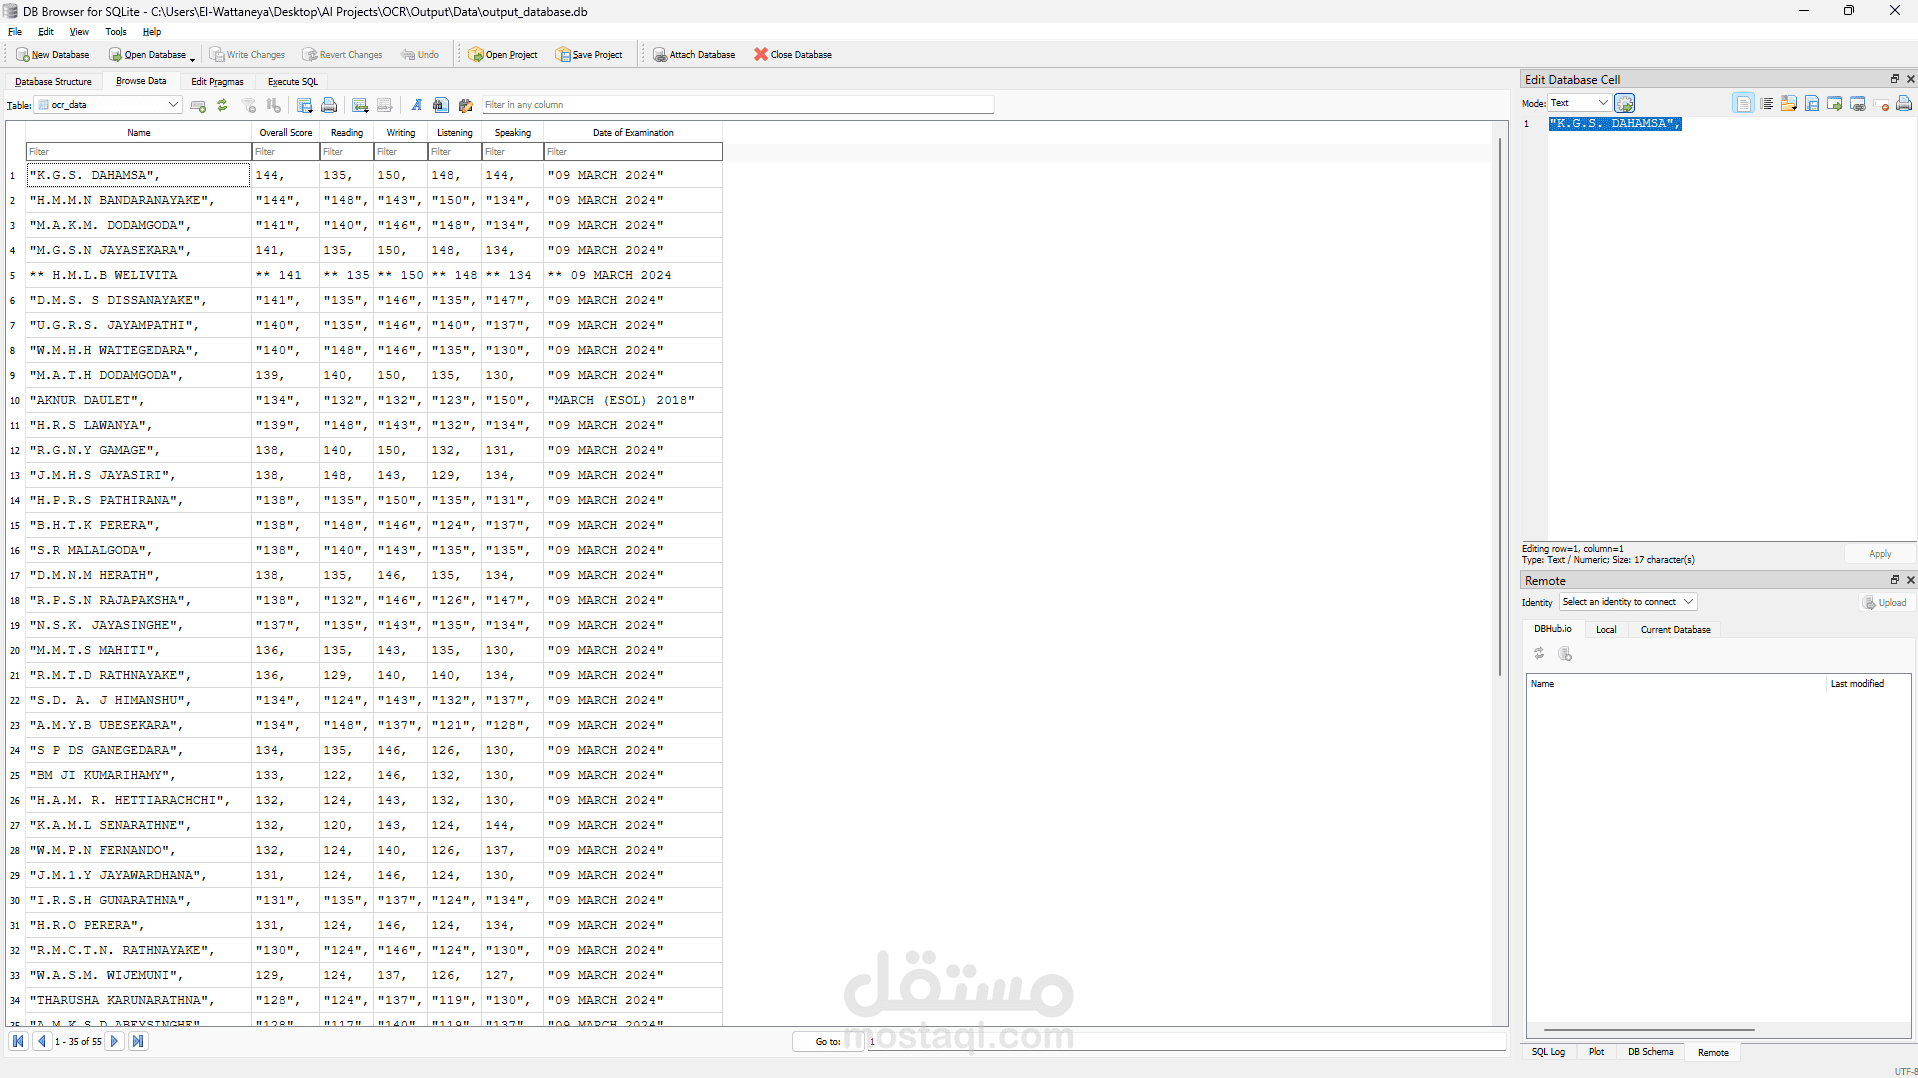Image resolution: width=1918 pixels, height=1078 pixels.
Task: Open the Mode Text dropdown
Action: [x=1579, y=103]
